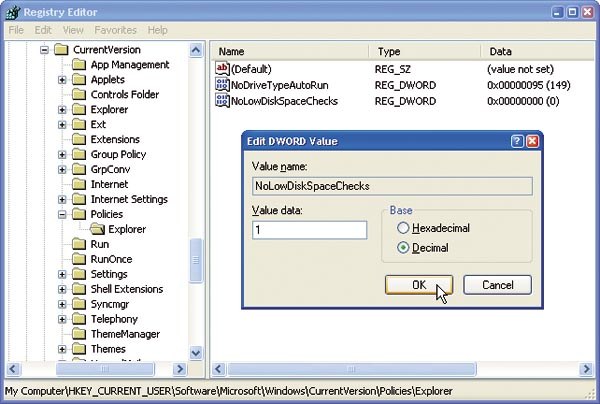Click the NoLowDiskSpaceChecks DWORD value icon
This screenshot has width=600, height=404.
pos(222,101)
